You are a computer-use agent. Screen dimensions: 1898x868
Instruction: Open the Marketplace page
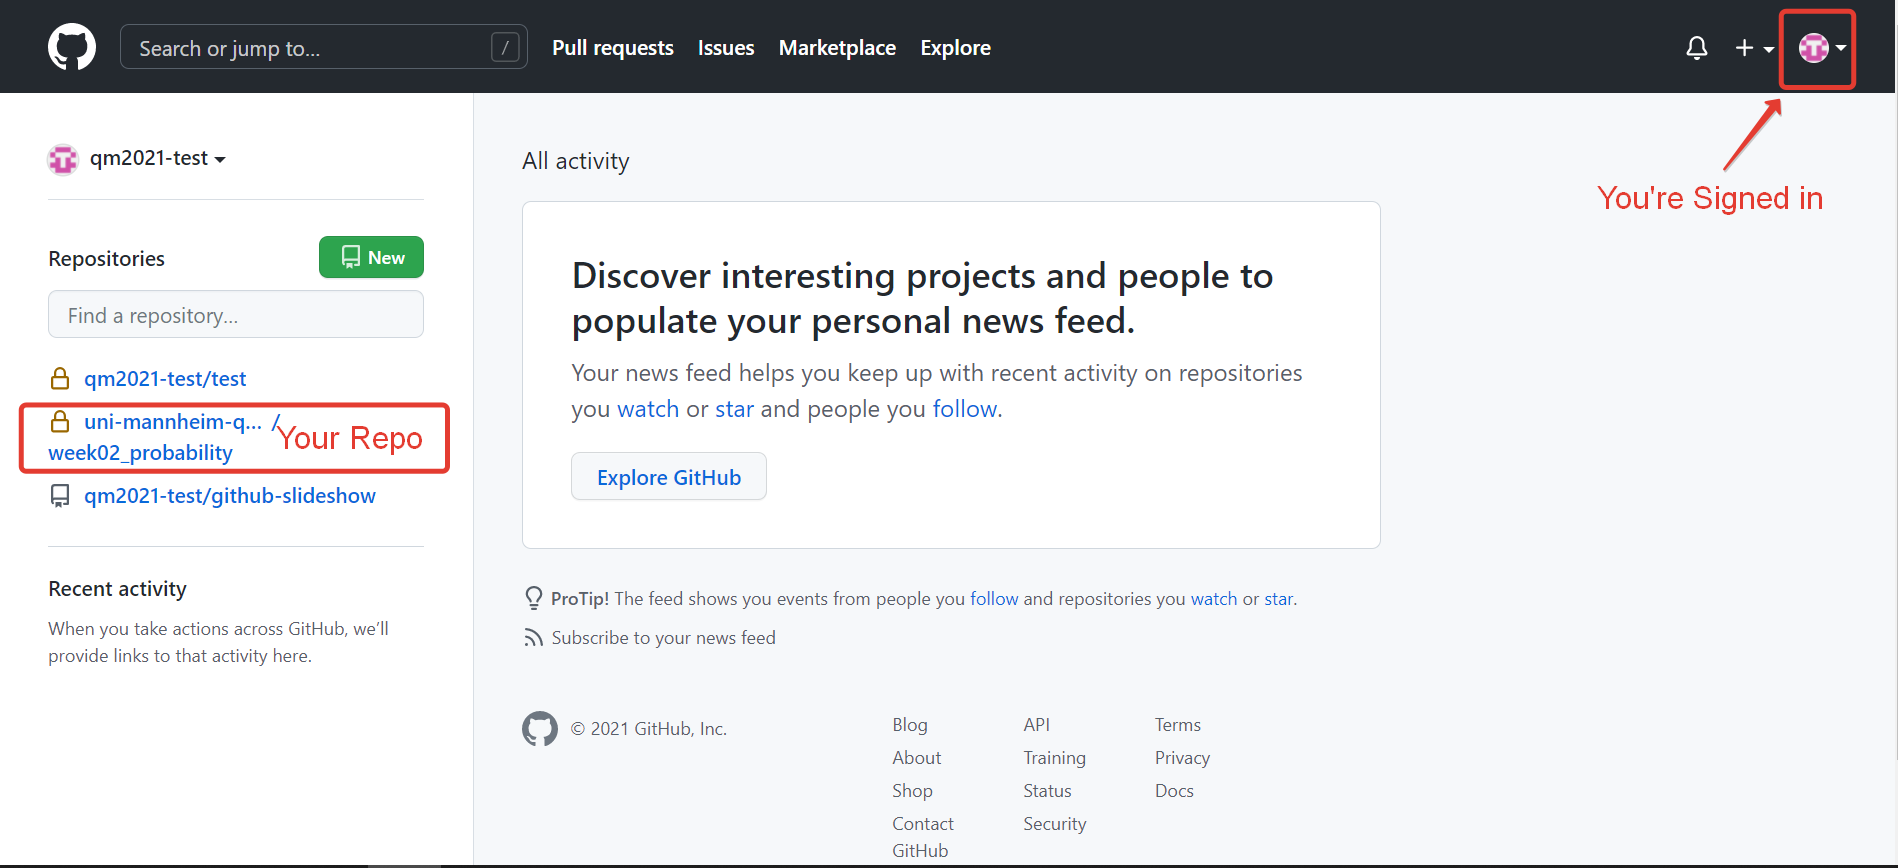836,48
